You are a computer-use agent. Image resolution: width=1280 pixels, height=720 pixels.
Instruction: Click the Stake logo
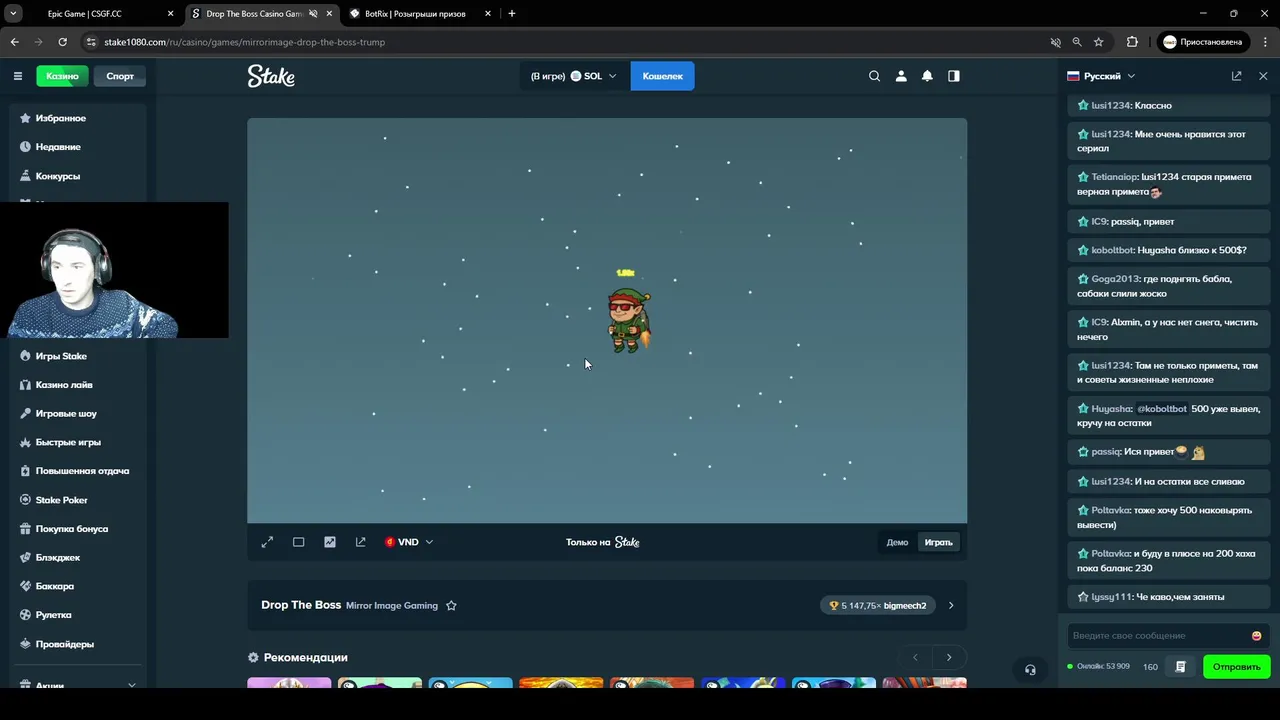[x=271, y=76]
